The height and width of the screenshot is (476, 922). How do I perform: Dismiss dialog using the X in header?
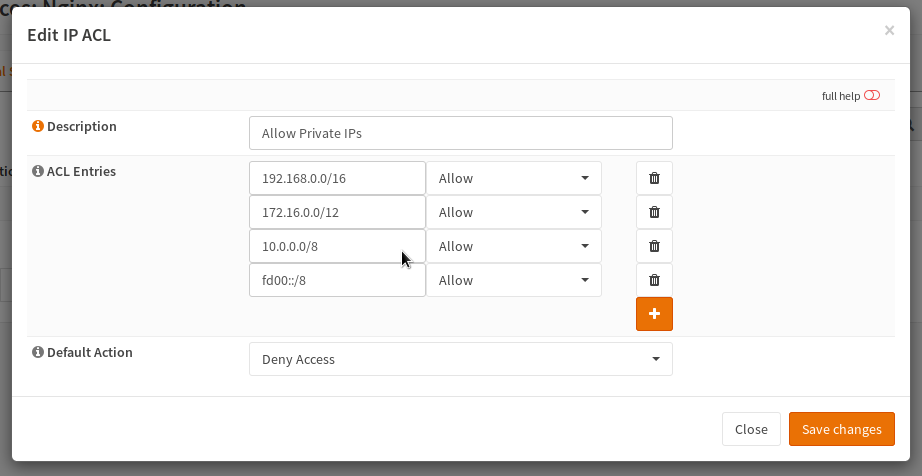pos(889,31)
